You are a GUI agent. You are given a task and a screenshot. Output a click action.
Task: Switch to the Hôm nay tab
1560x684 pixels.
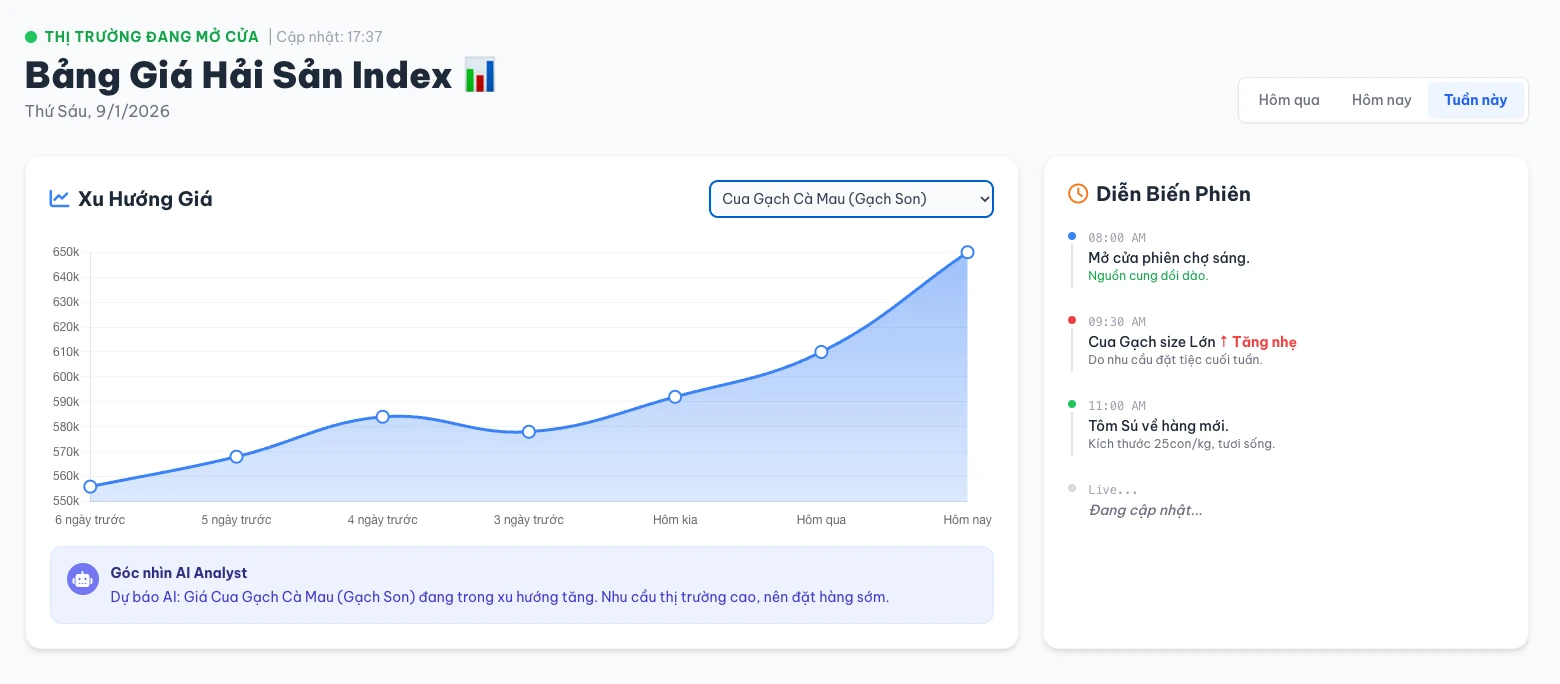tap(1381, 100)
